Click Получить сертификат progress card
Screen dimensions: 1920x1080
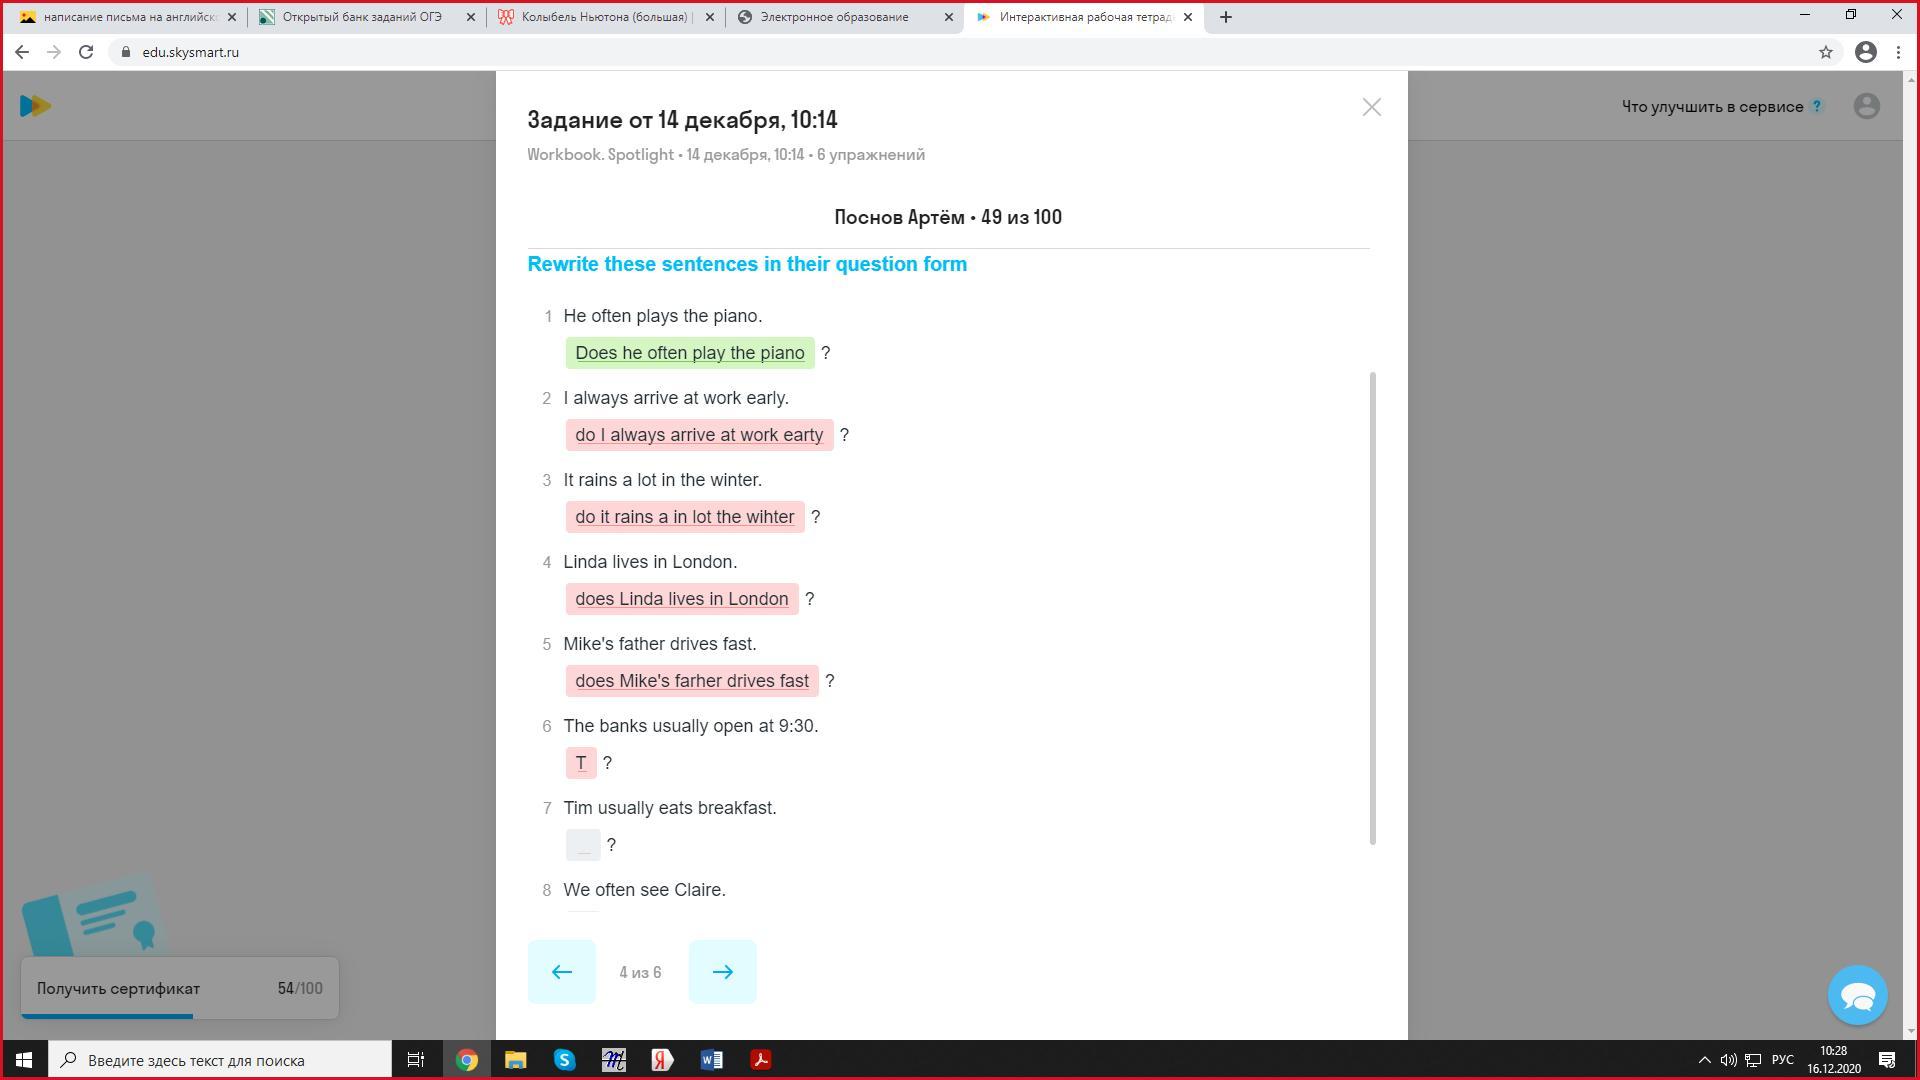(179, 988)
